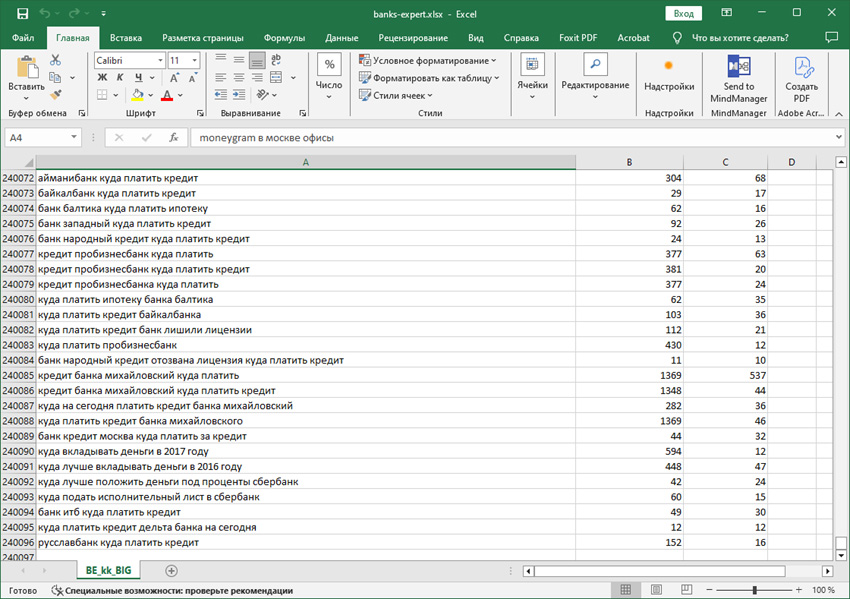
Task: Center text horizontally icon
Action: 239,78
